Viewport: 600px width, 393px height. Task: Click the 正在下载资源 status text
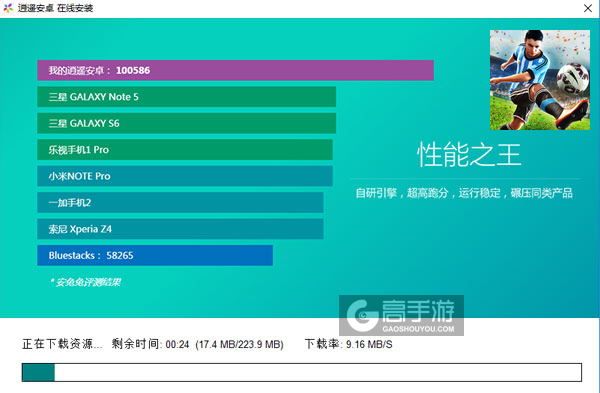click(62, 344)
